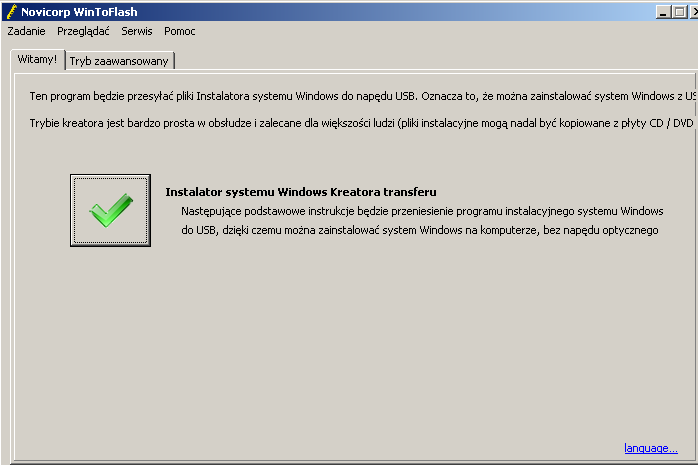Click the 'Novicorp WinToFlash' window title text
Image resolution: width=698 pixels, height=465 pixels.
pyautogui.click(x=79, y=12)
